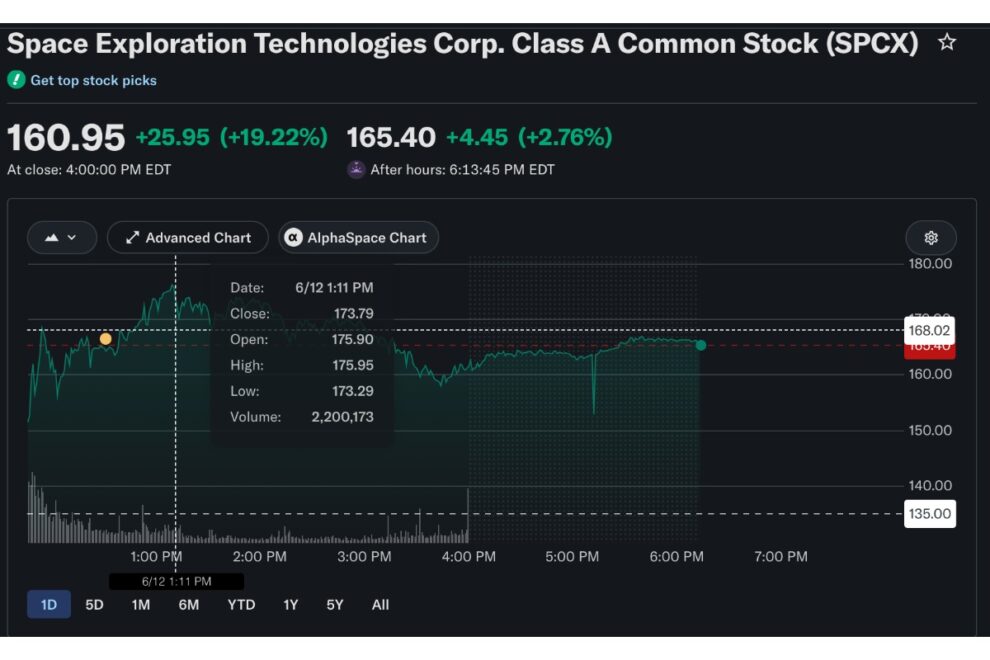Image resolution: width=990 pixels, height=660 pixels.
Task: Click the 135.00 previous close label
Action: tap(929, 513)
